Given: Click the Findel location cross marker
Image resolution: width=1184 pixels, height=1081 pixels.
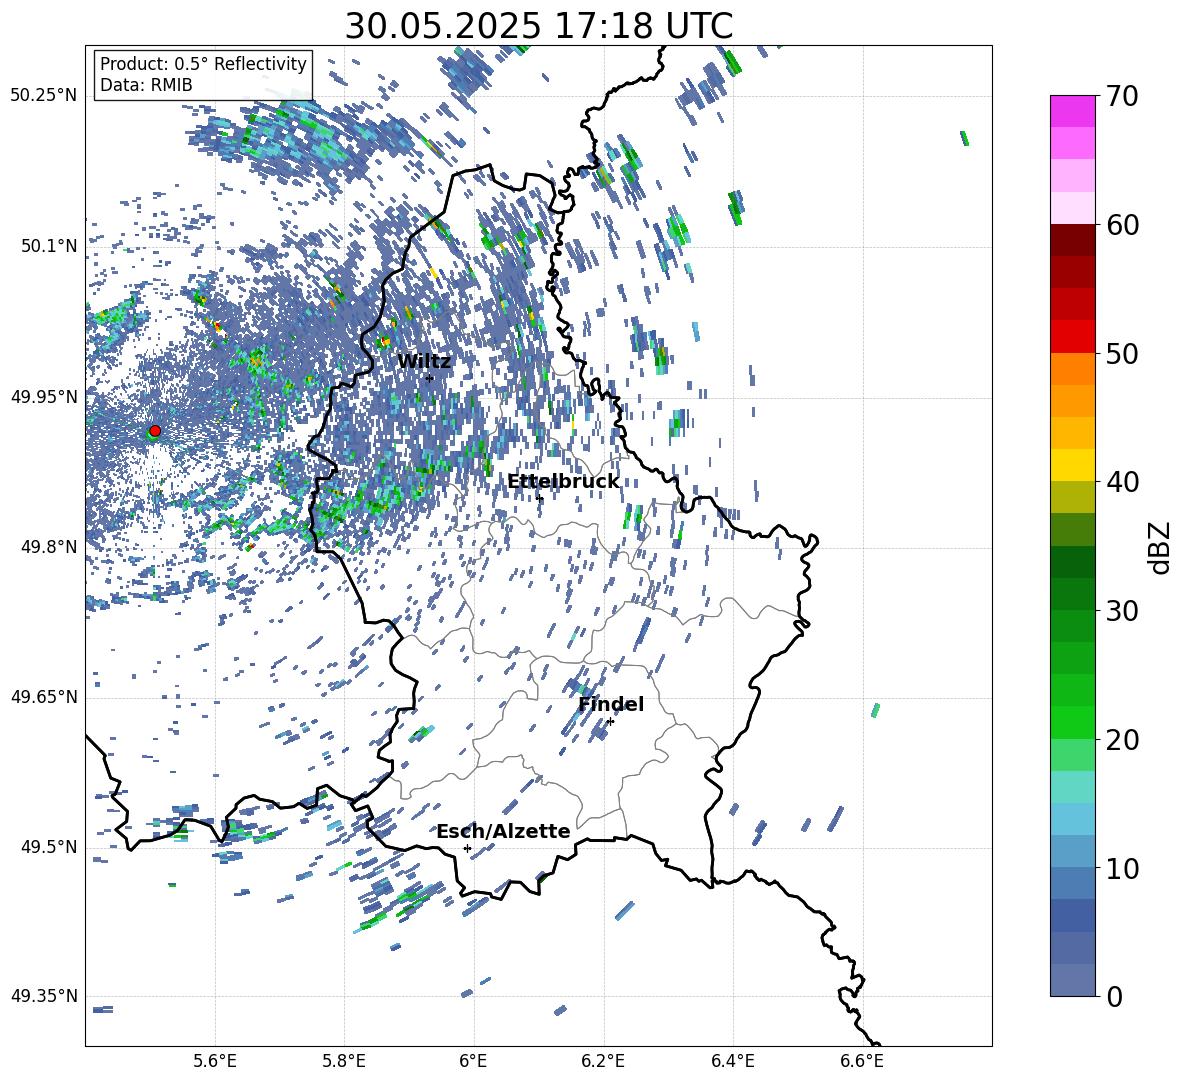Looking at the screenshot, I should [610, 722].
